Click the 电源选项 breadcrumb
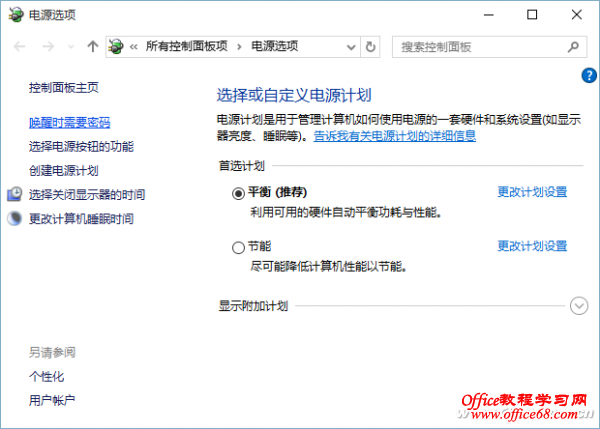This screenshot has width=600, height=429. [x=274, y=46]
